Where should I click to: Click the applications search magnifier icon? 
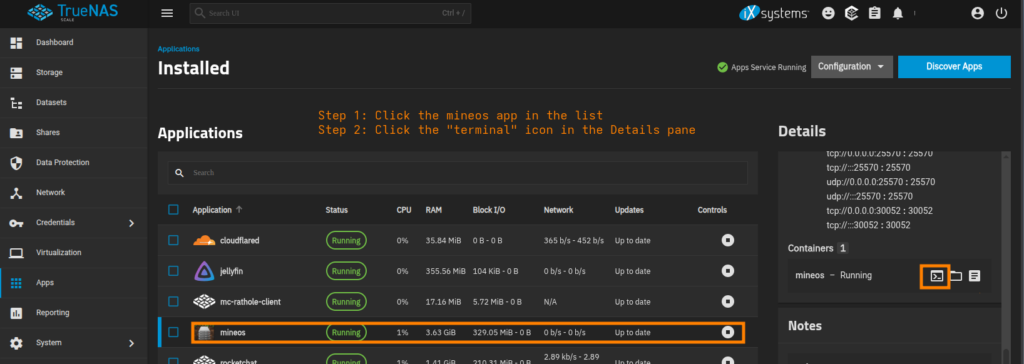(x=180, y=173)
